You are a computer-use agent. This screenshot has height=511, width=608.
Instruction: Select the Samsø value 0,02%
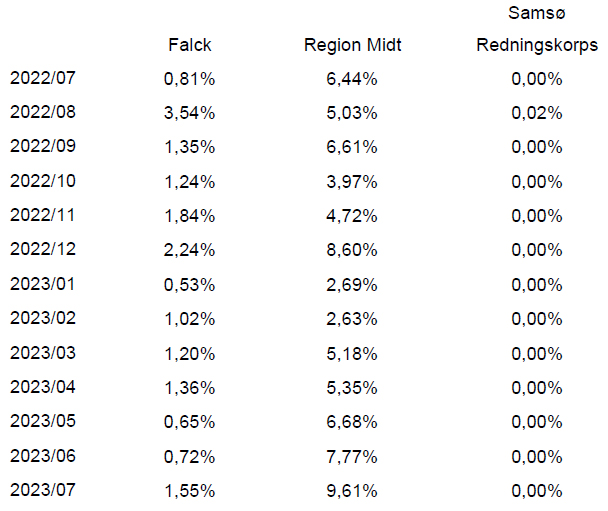click(537, 113)
